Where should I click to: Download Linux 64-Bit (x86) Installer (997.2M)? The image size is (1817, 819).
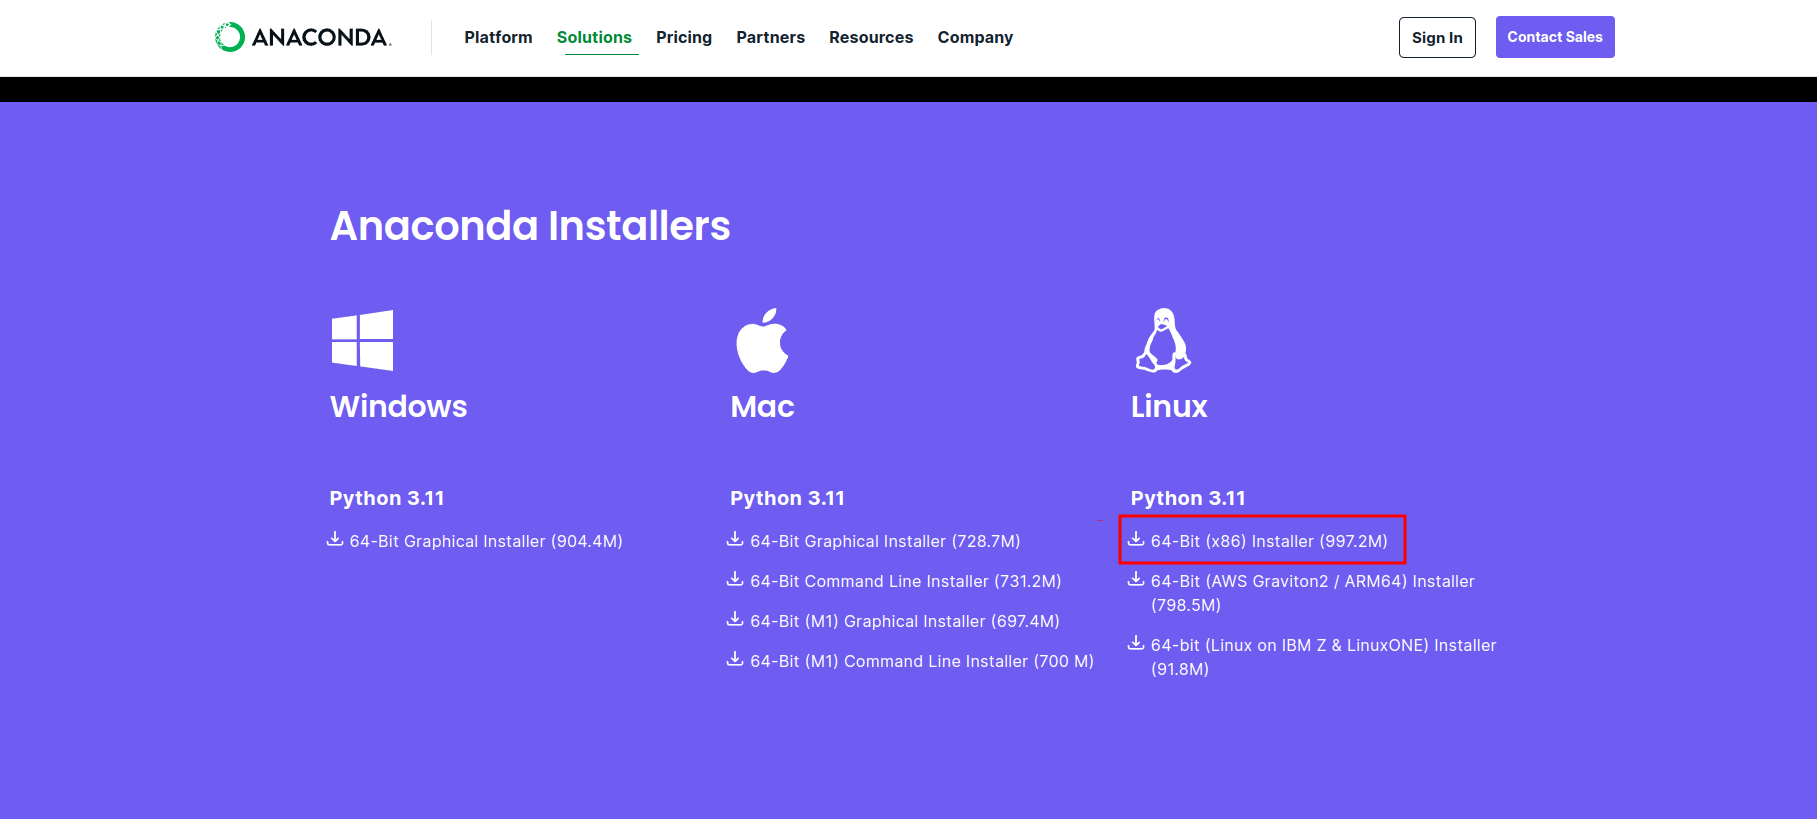point(1269,541)
